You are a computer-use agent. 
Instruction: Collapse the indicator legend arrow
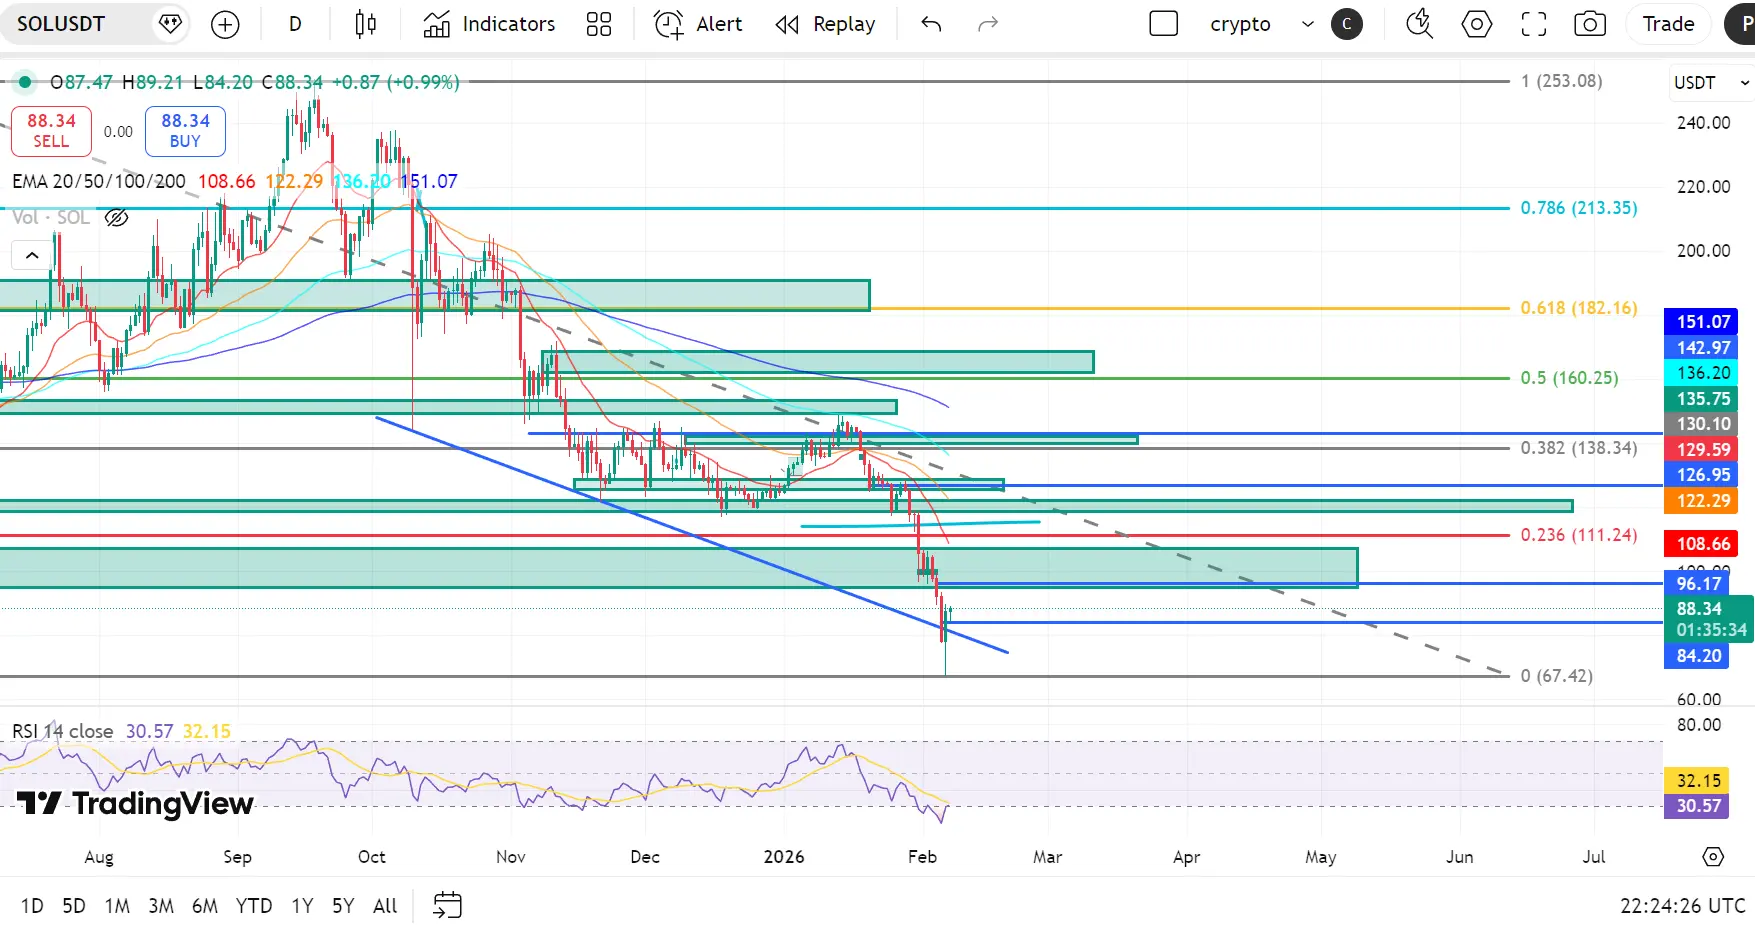pos(32,255)
